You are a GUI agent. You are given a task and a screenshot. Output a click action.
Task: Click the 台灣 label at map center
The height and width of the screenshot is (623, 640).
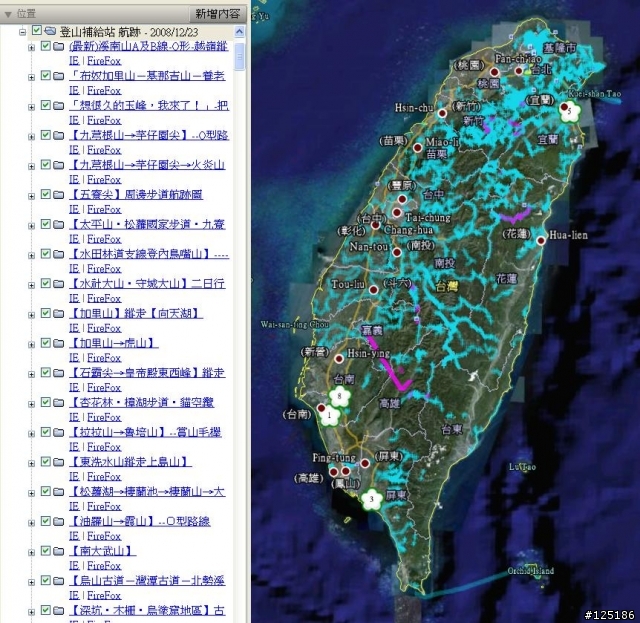coord(447,286)
